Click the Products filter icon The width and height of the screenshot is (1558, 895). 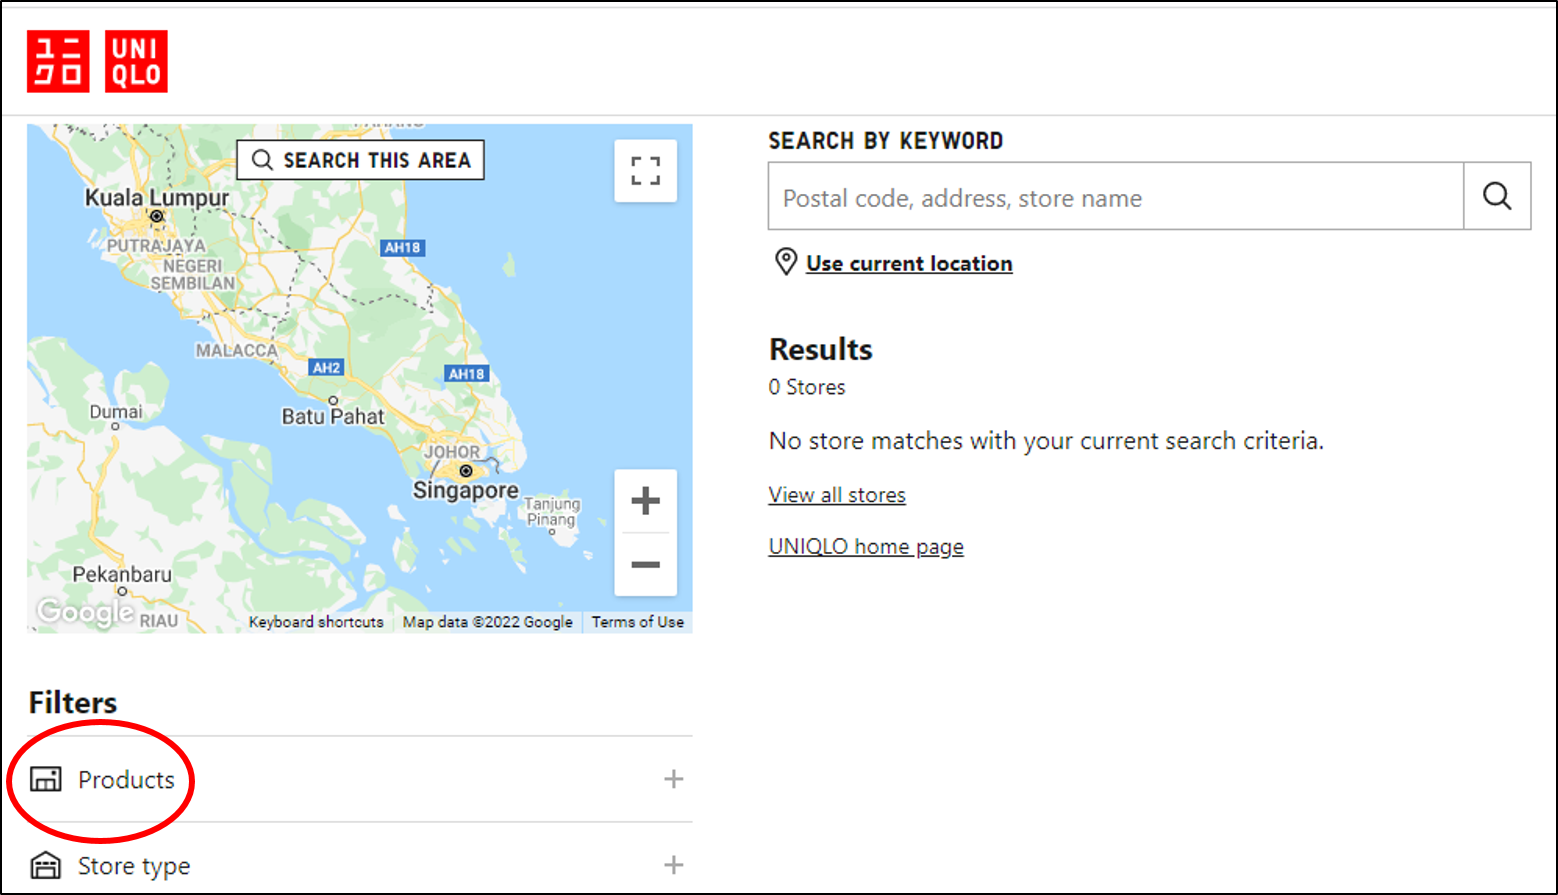tap(46, 779)
